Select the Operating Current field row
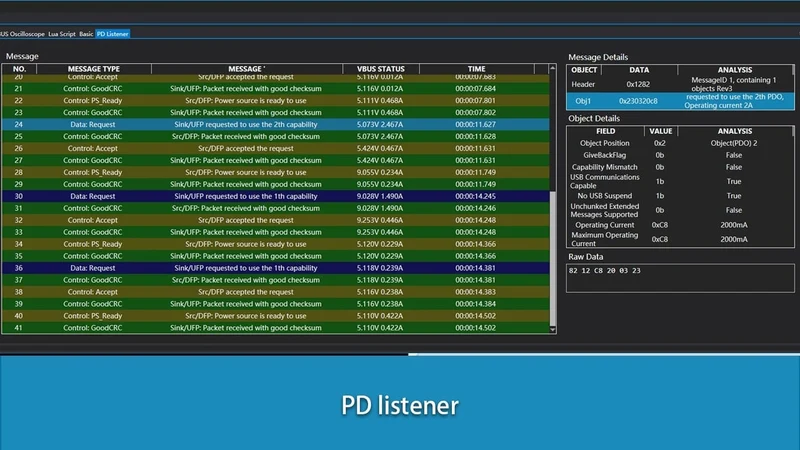Image resolution: width=800 pixels, height=450 pixels. [680, 225]
